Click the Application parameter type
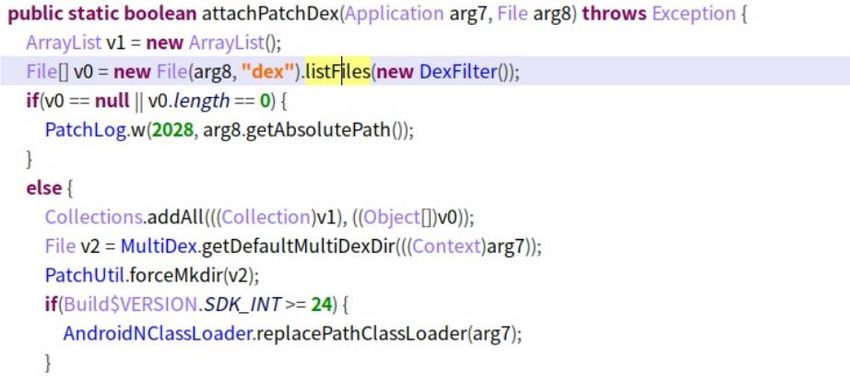 coord(394,14)
